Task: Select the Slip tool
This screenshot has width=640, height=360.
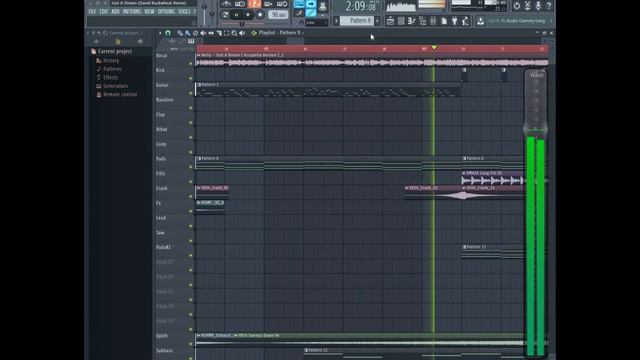Action: point(211,33)
